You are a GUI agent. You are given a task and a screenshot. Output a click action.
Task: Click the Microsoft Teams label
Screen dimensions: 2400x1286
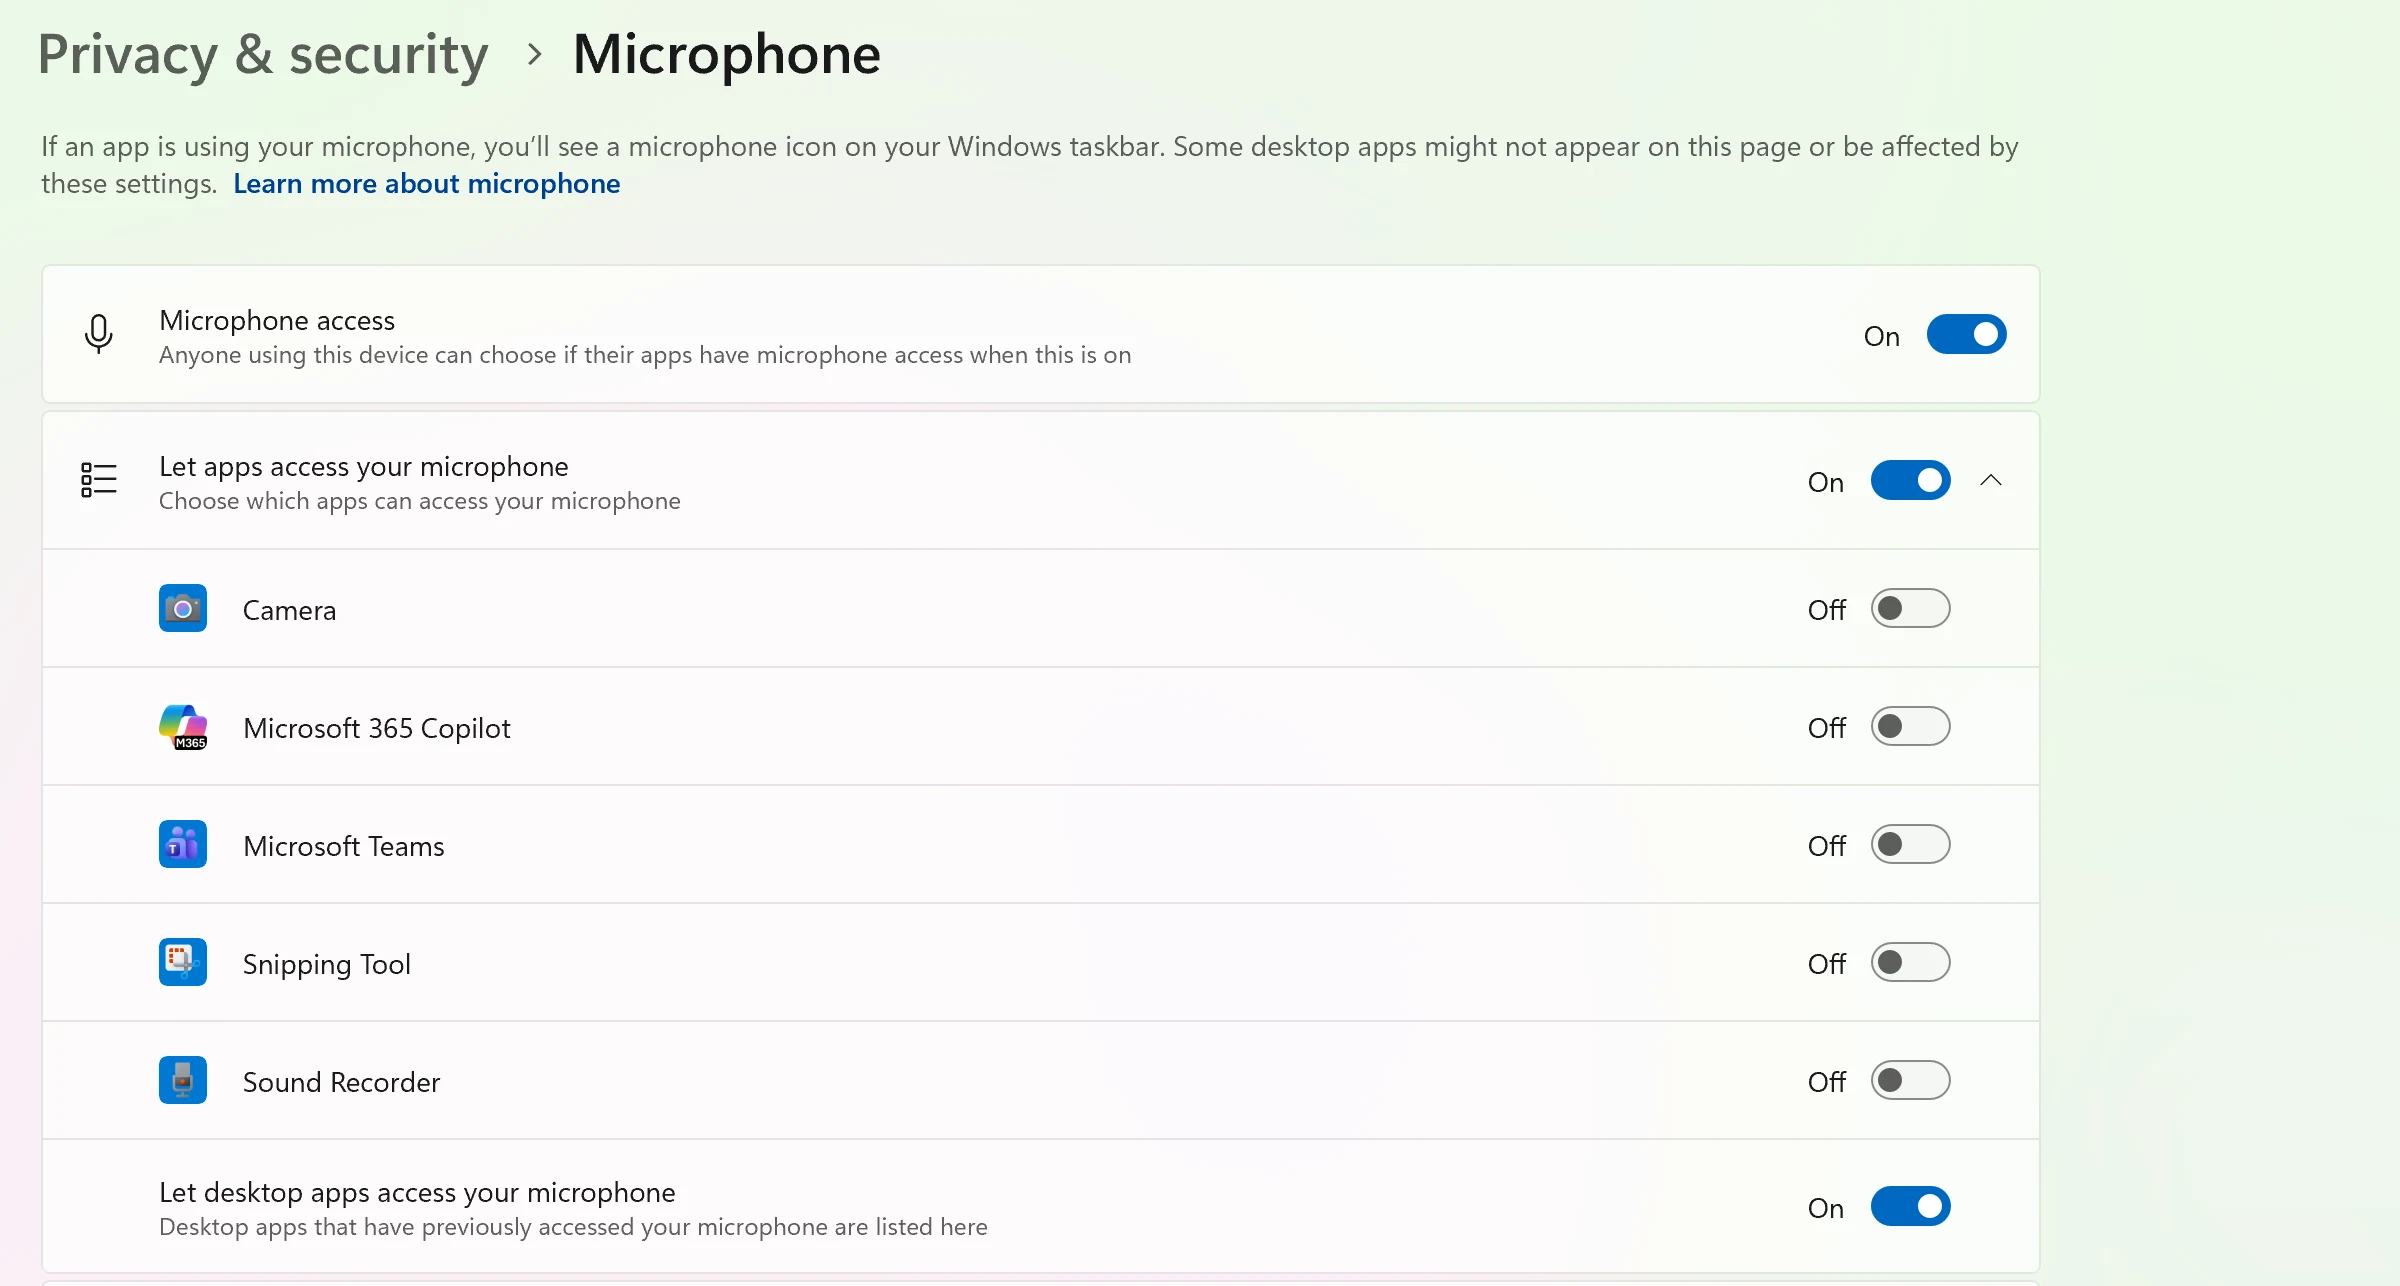tap(344, 846)
